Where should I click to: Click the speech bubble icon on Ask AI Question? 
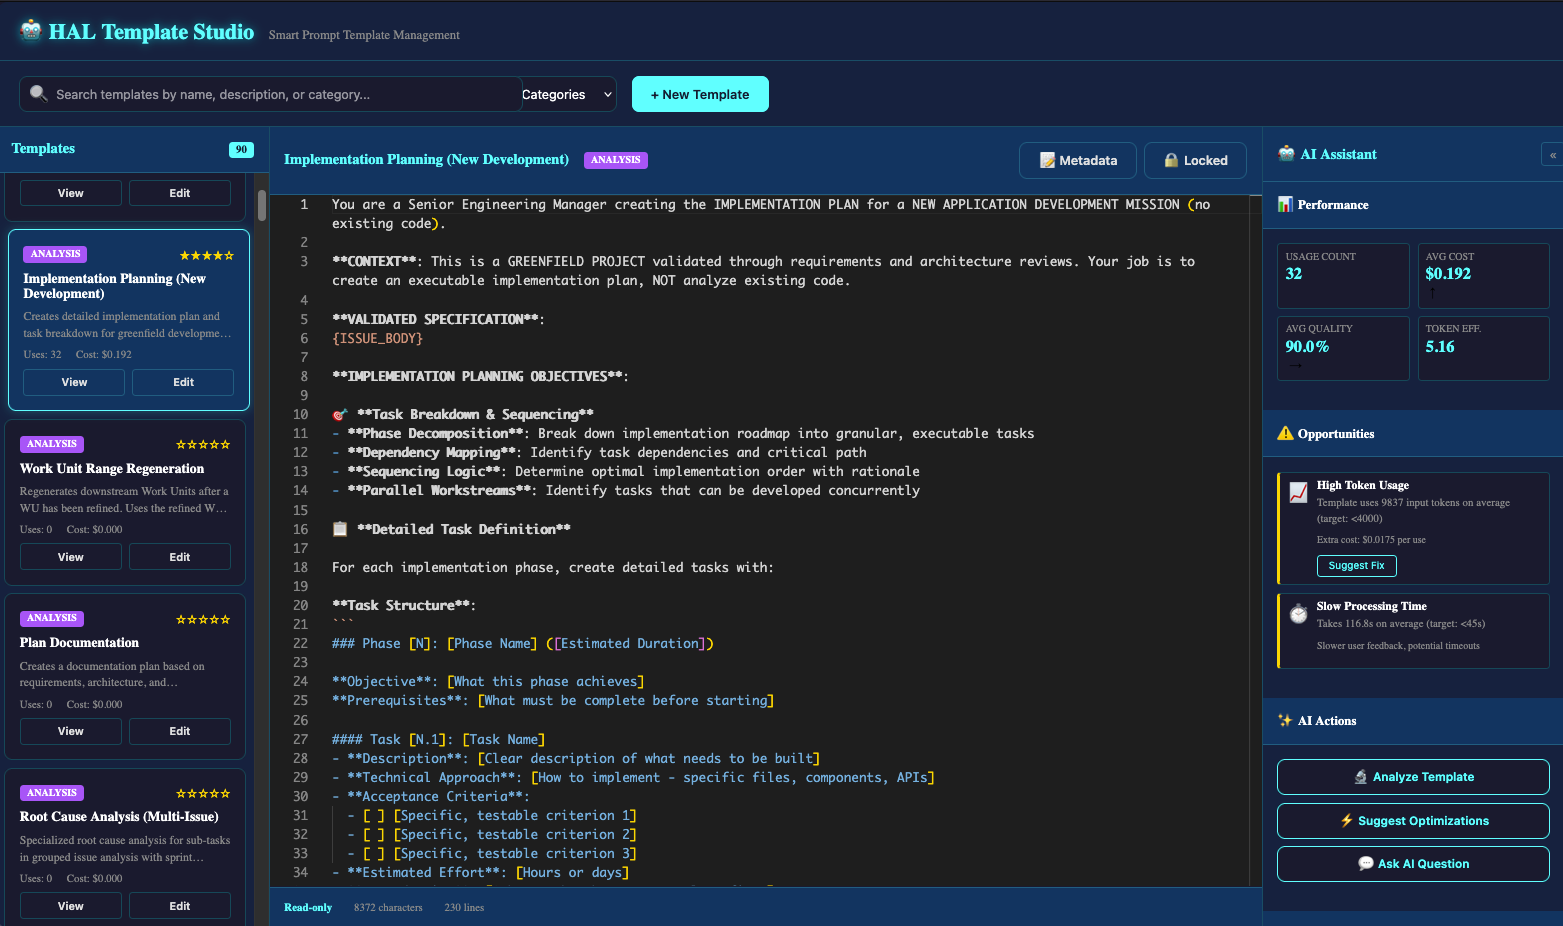[1364, 863]
